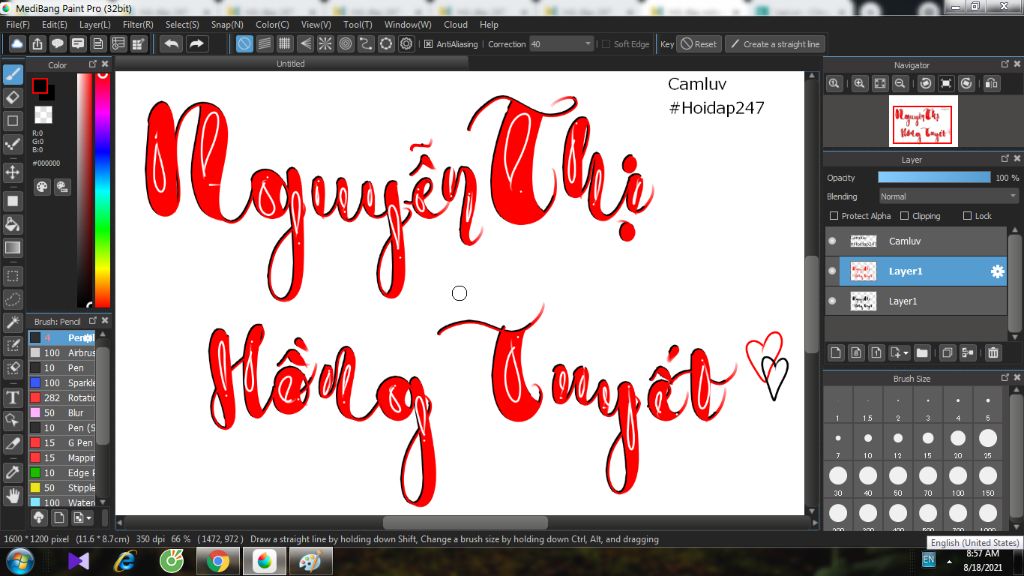Select the Brush tool in left toolbar

(12, 74)
